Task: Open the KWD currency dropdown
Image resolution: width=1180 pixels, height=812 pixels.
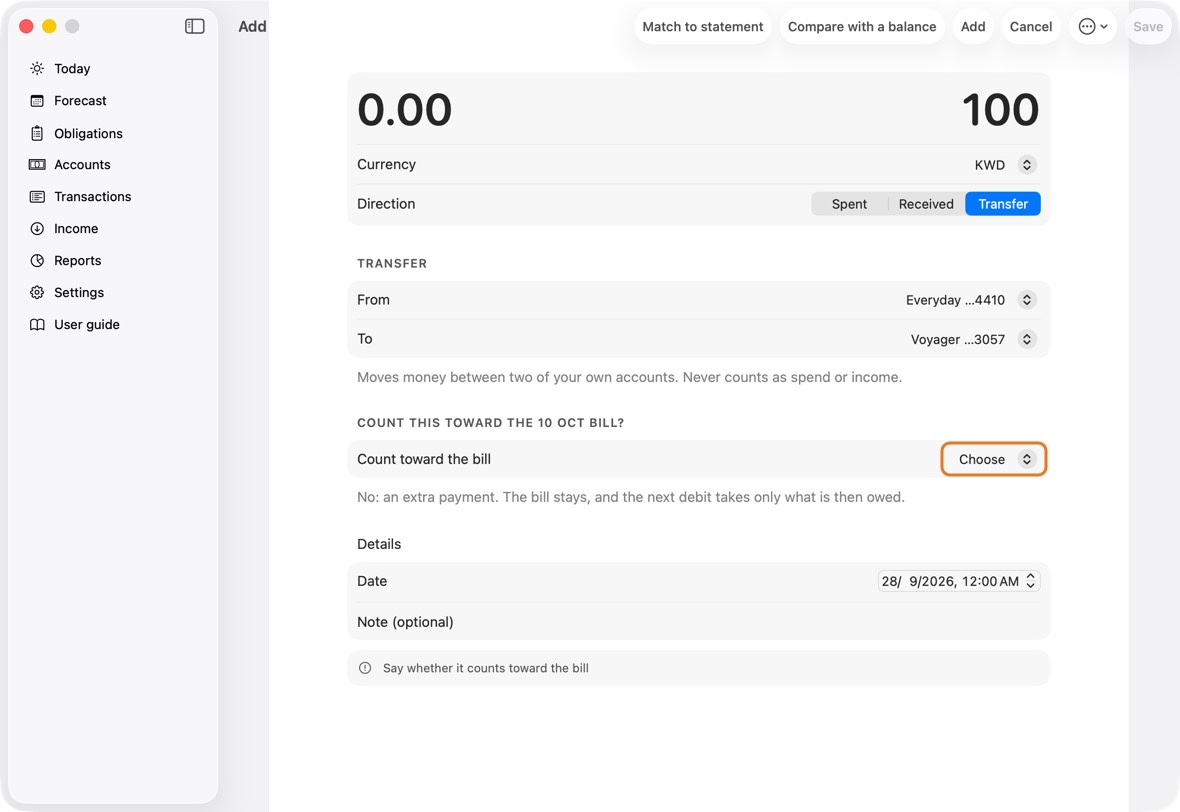Action: [x=1005, y=165]
